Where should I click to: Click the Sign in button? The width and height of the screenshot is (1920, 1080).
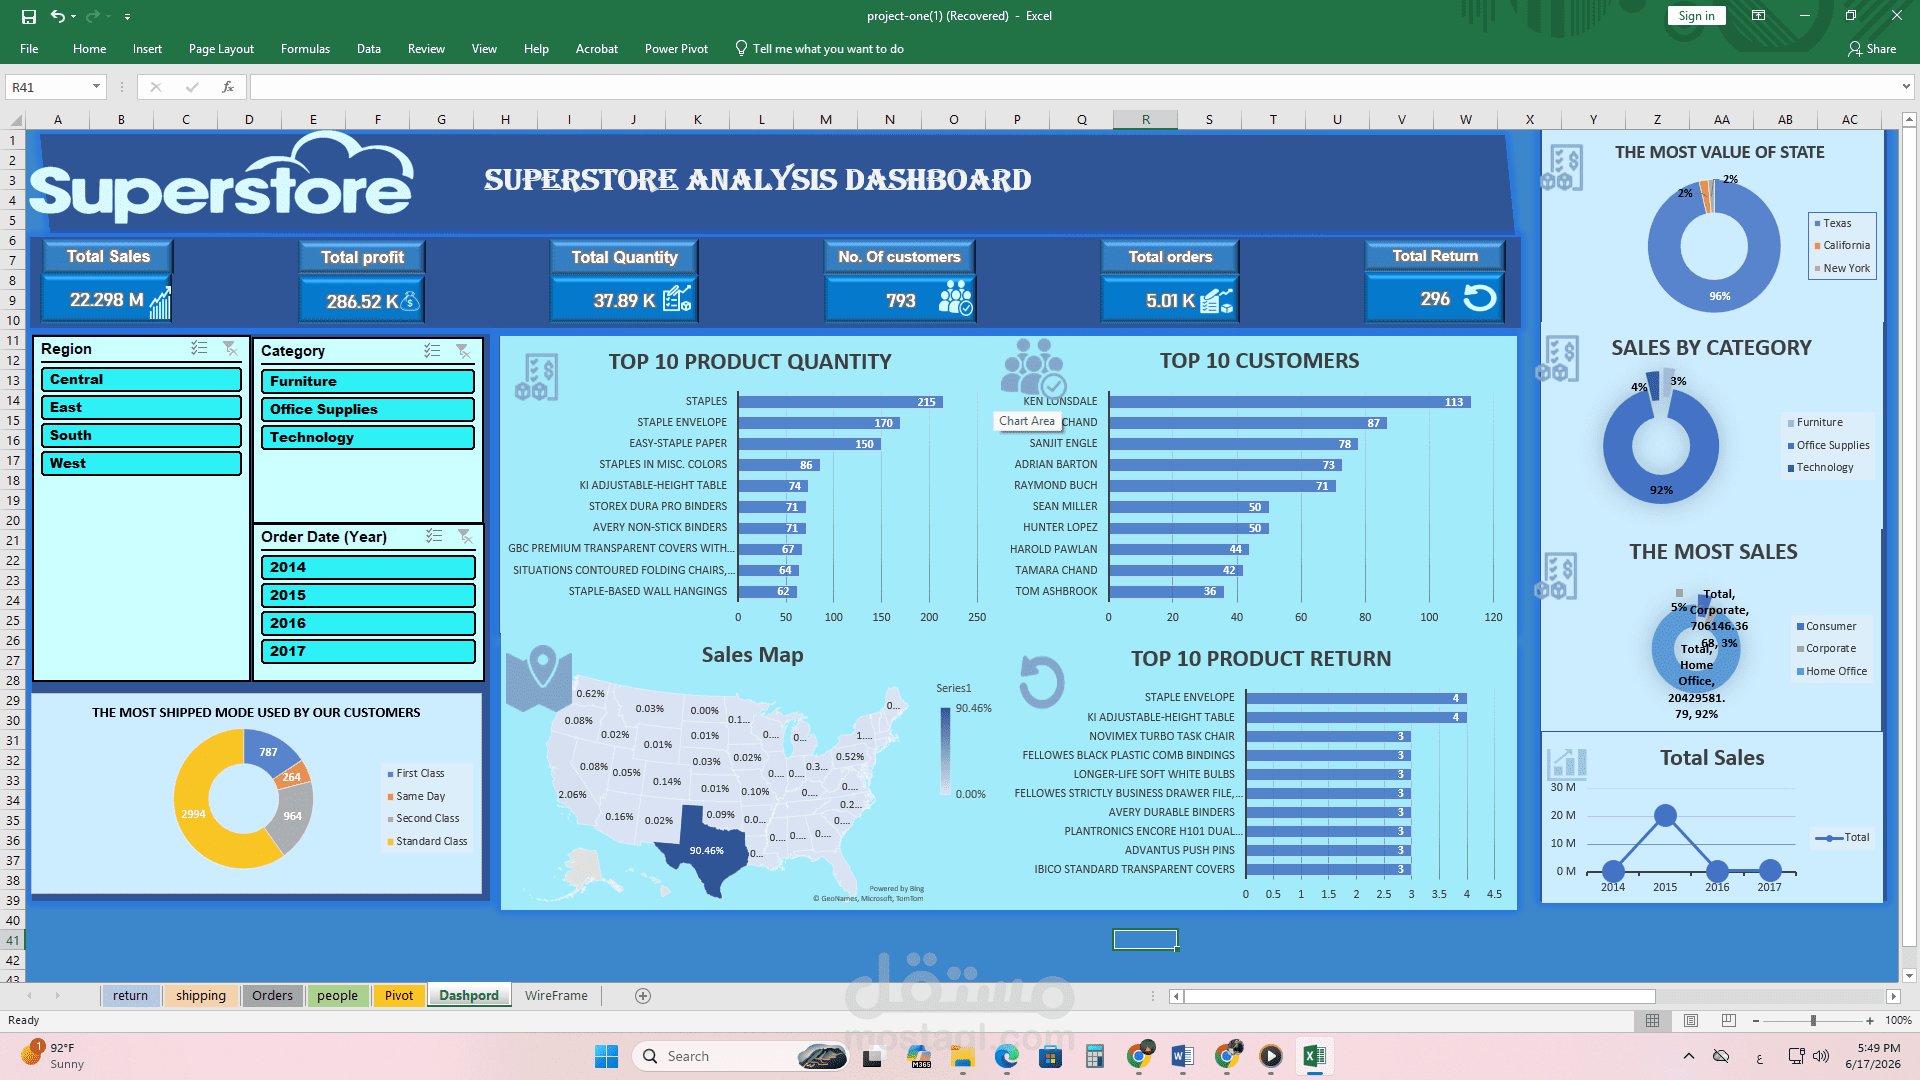[1696, 16]
